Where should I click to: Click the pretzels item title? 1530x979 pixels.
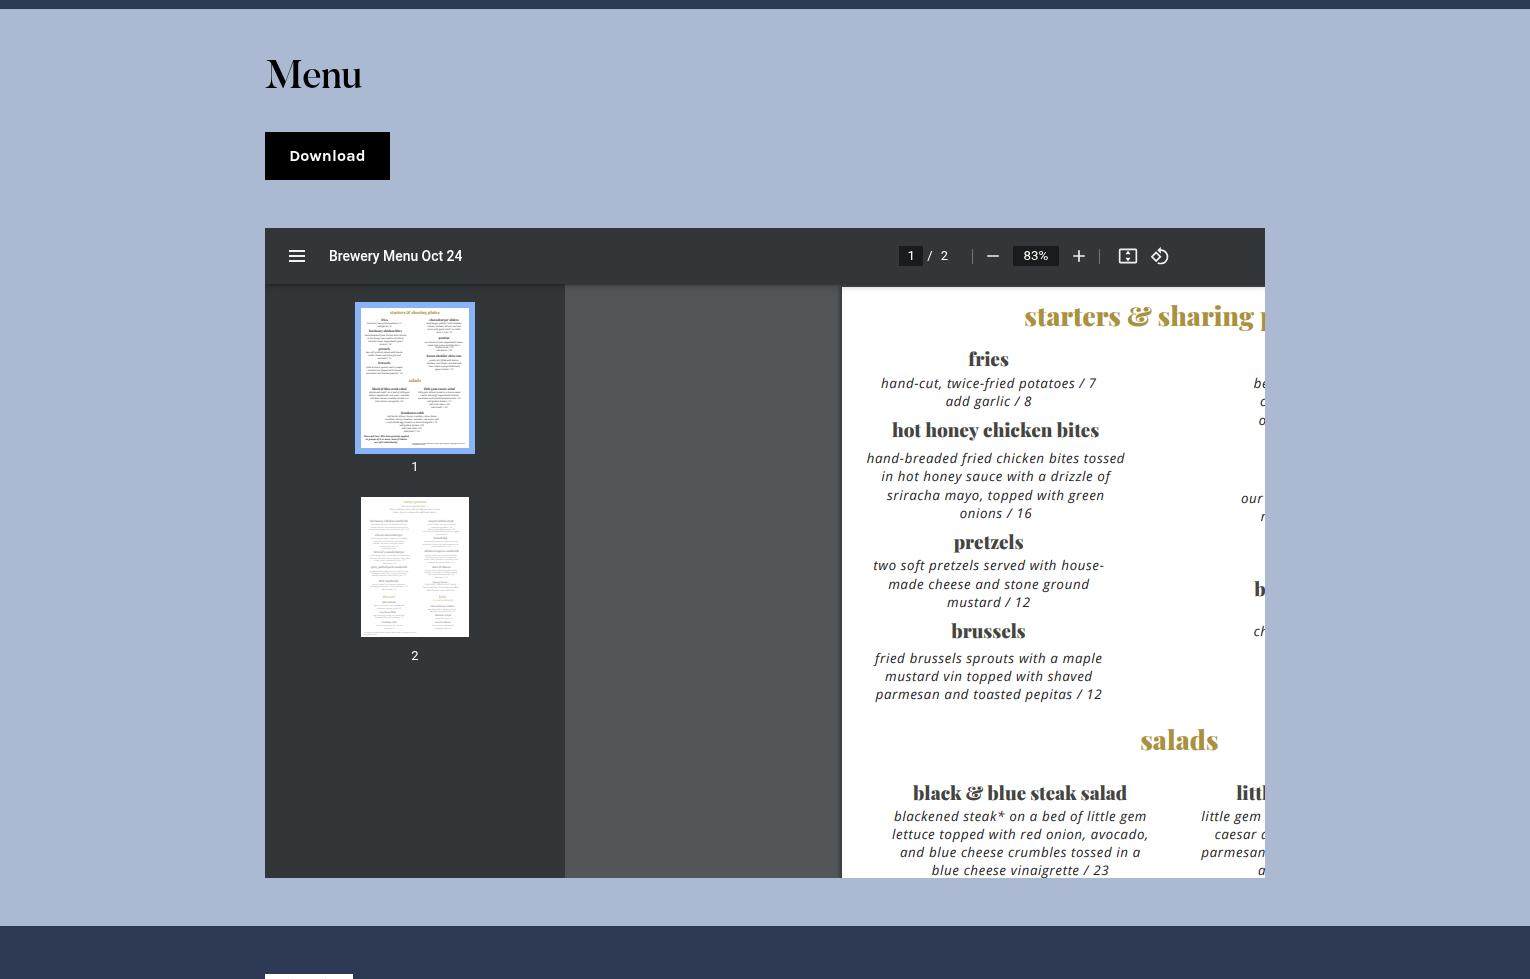[x=988, y=542]
